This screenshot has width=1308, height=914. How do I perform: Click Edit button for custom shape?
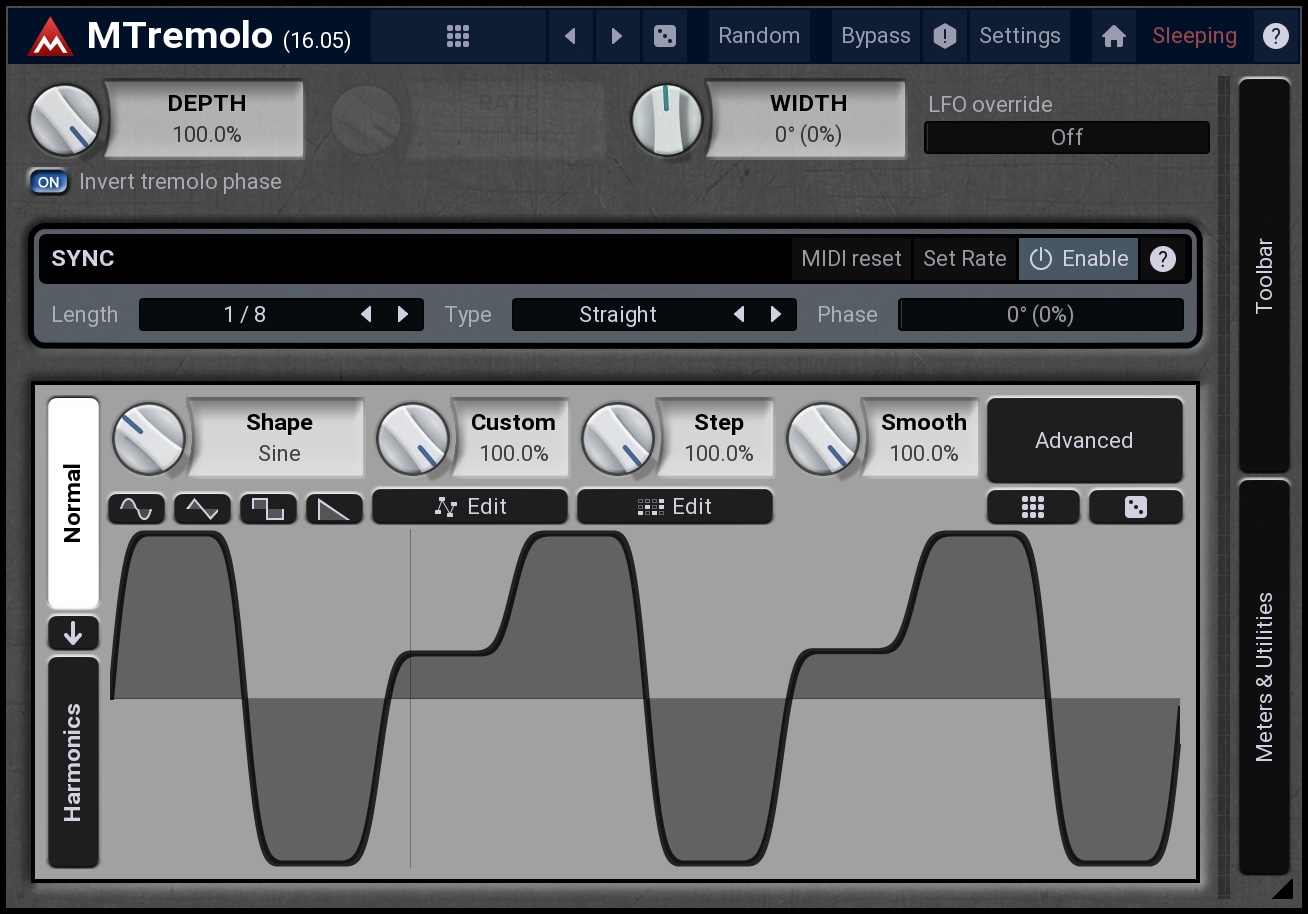470,507
